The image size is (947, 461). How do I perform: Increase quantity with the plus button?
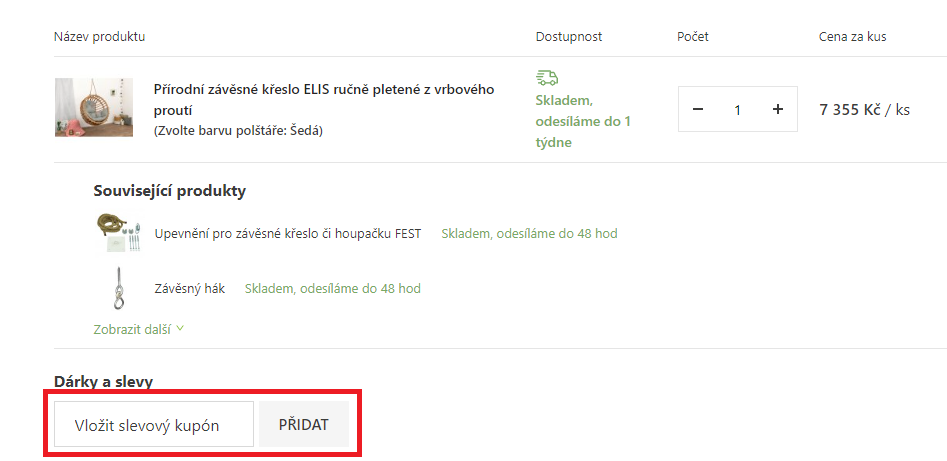[778, 109]
